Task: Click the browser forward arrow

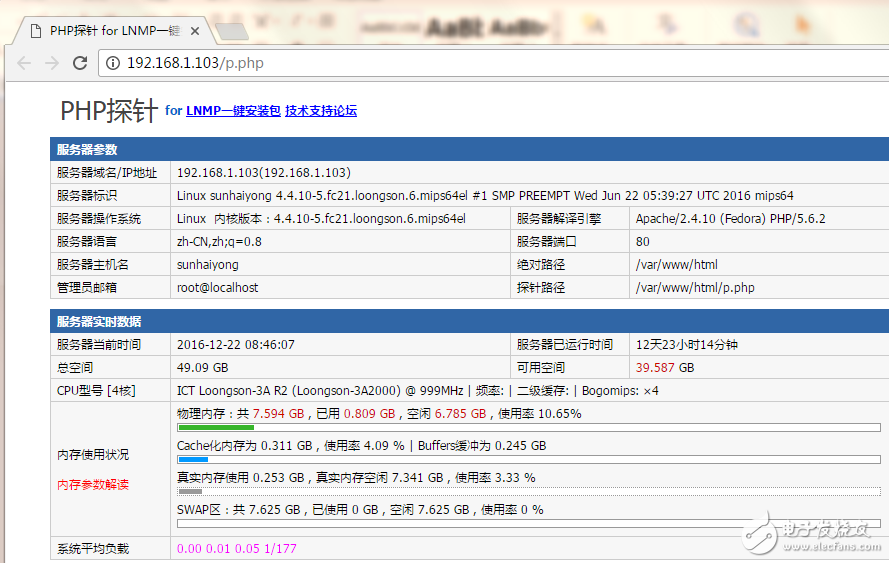Action: click(x=52, y=63)
